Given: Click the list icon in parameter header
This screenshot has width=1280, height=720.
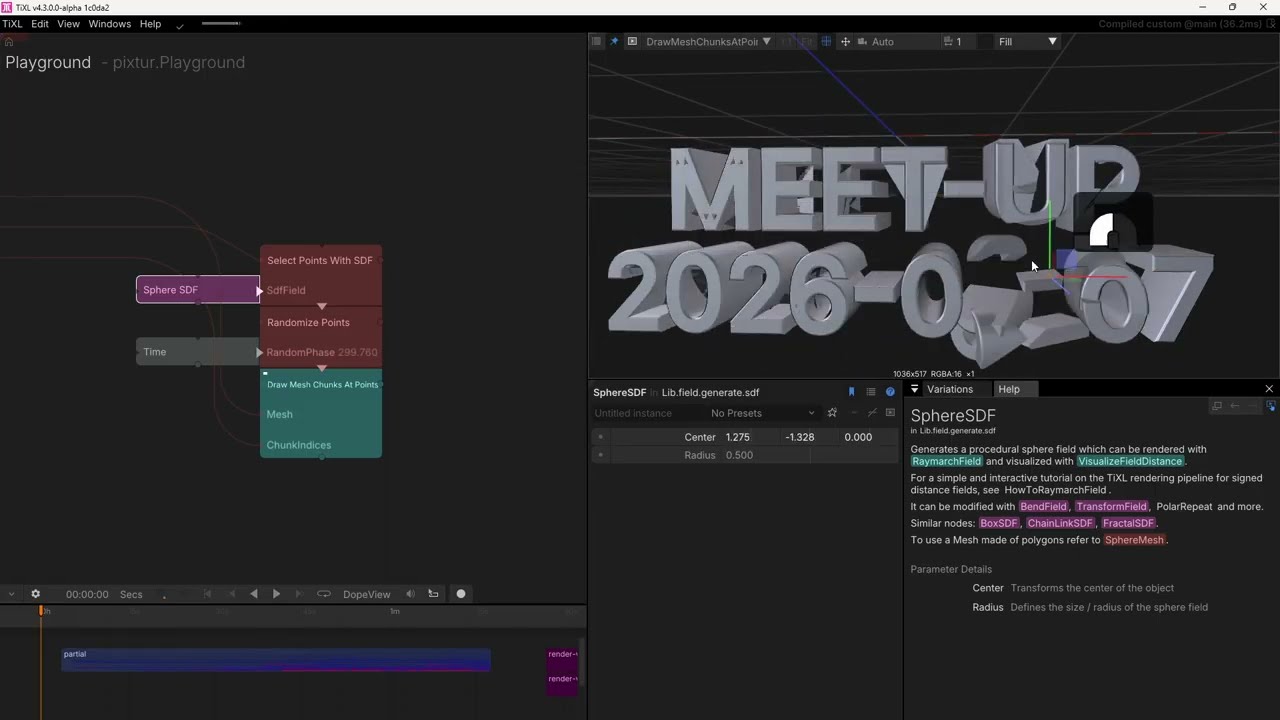Looking at the screenshot, I should click(x=871, y=392).
